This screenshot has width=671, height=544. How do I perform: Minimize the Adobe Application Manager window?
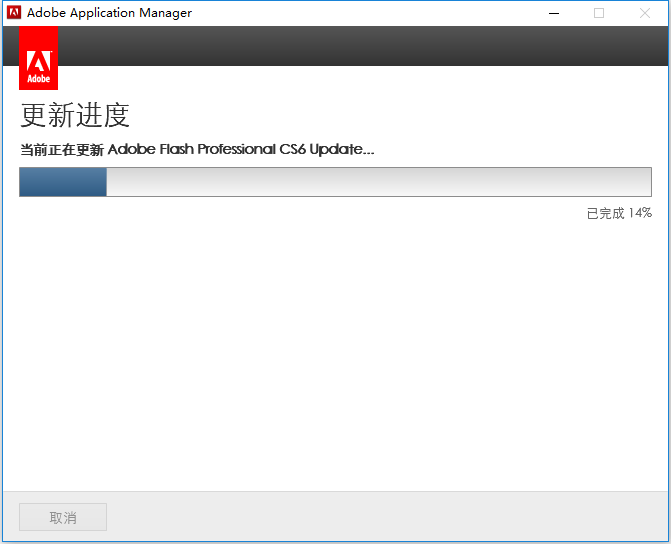coord(554,13)
